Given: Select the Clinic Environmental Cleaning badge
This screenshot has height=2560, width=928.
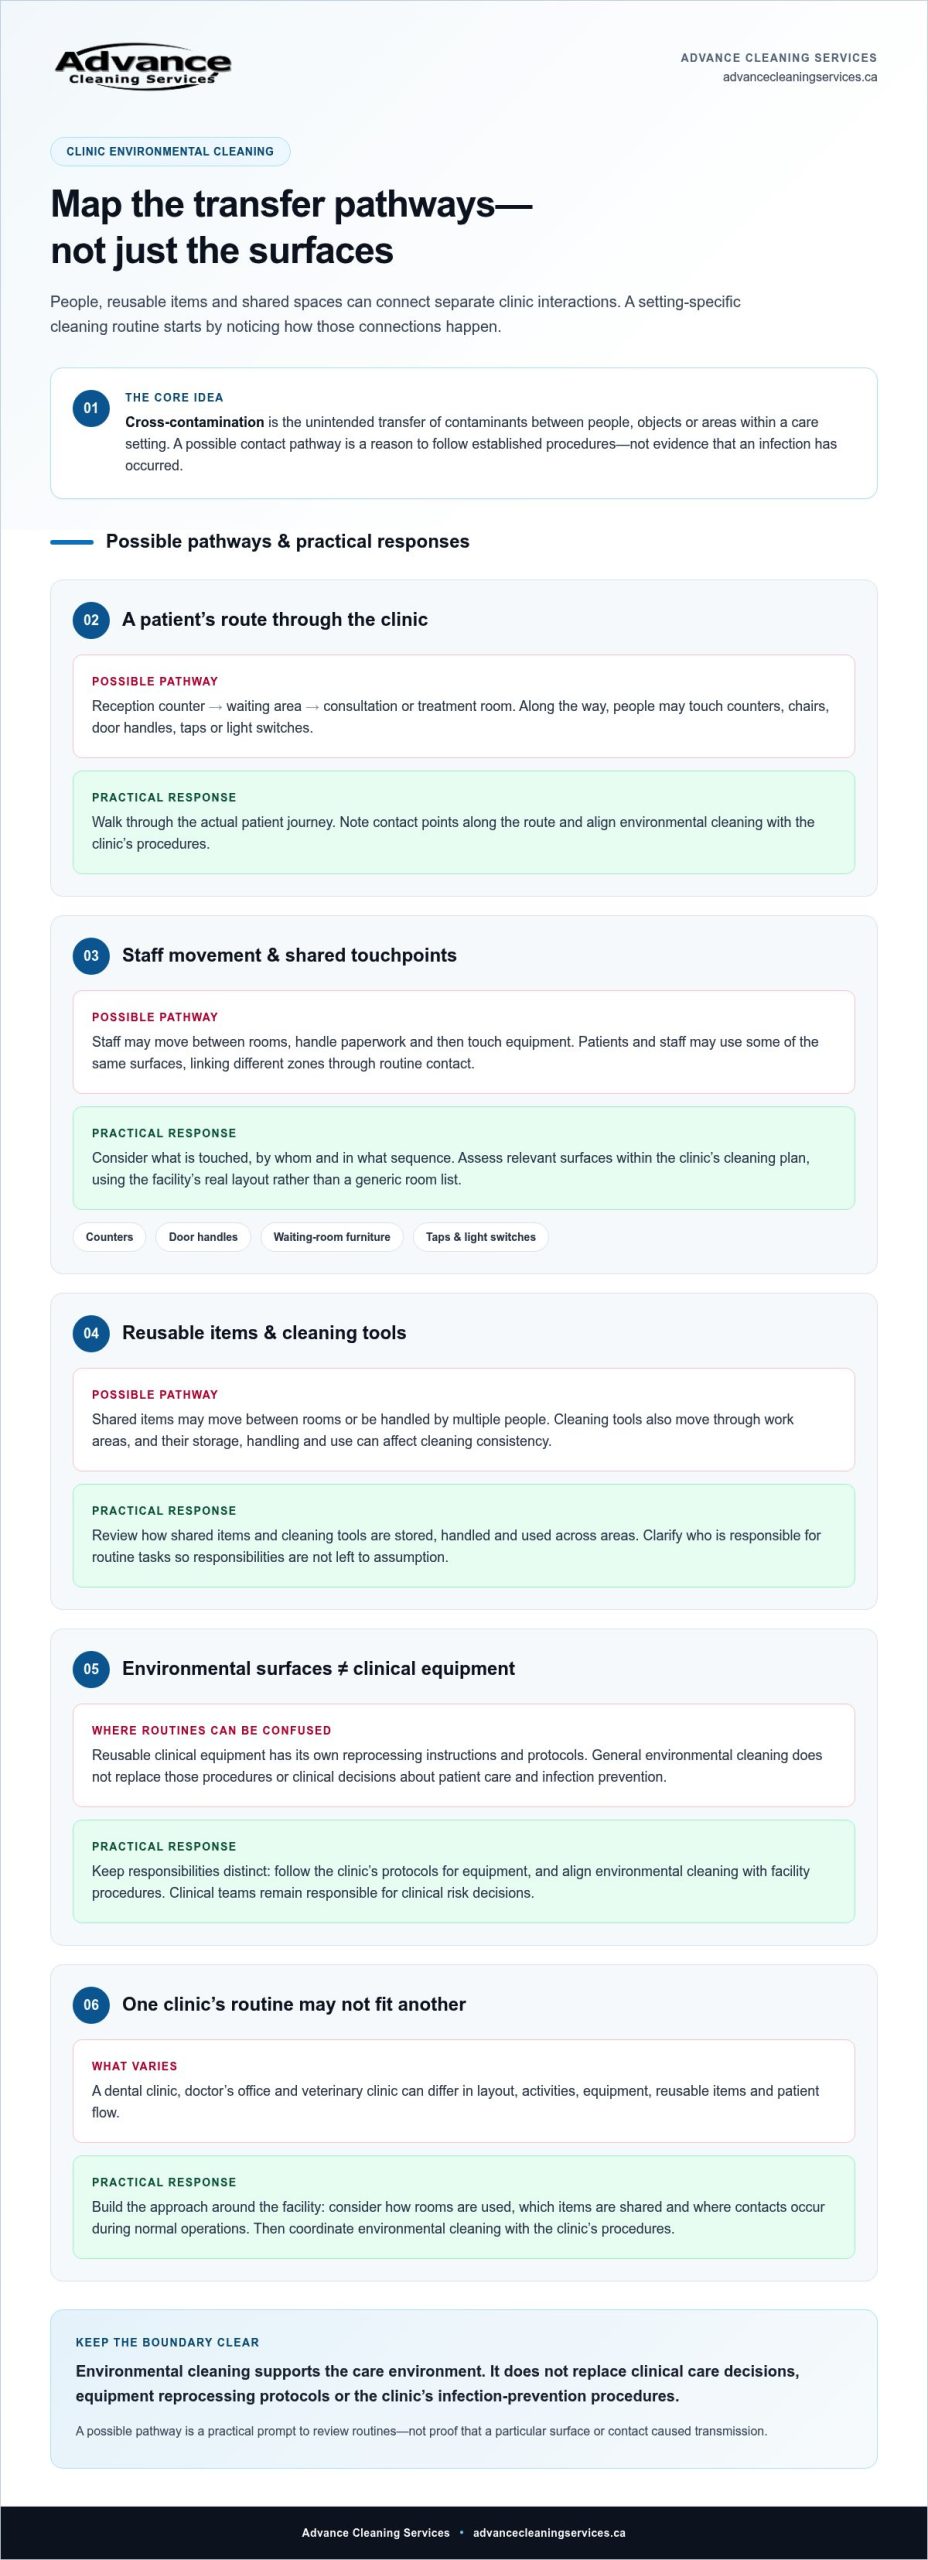Looking at the screenshot, I should pyautogui.click(x=170, y=152).
